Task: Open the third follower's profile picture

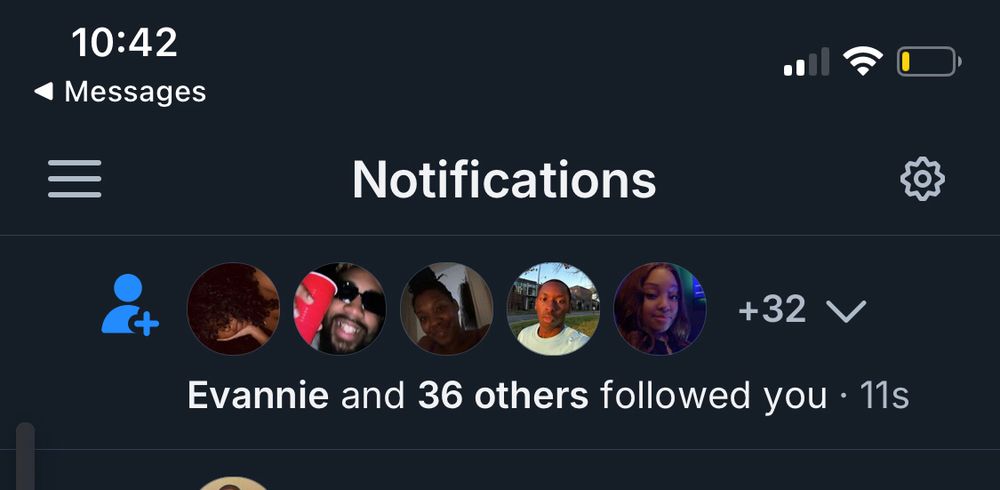Action: (446, 309)
